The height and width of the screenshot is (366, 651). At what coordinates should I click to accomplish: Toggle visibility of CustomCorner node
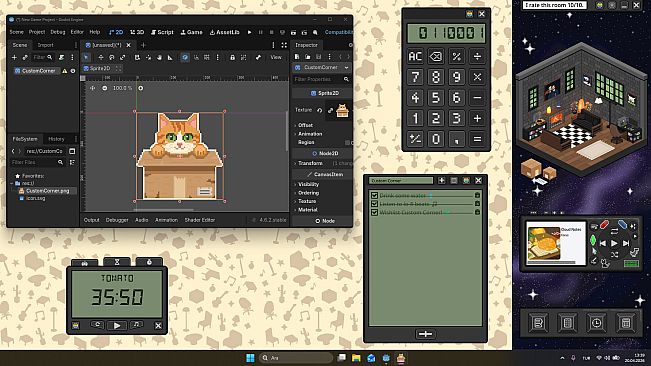73,71
